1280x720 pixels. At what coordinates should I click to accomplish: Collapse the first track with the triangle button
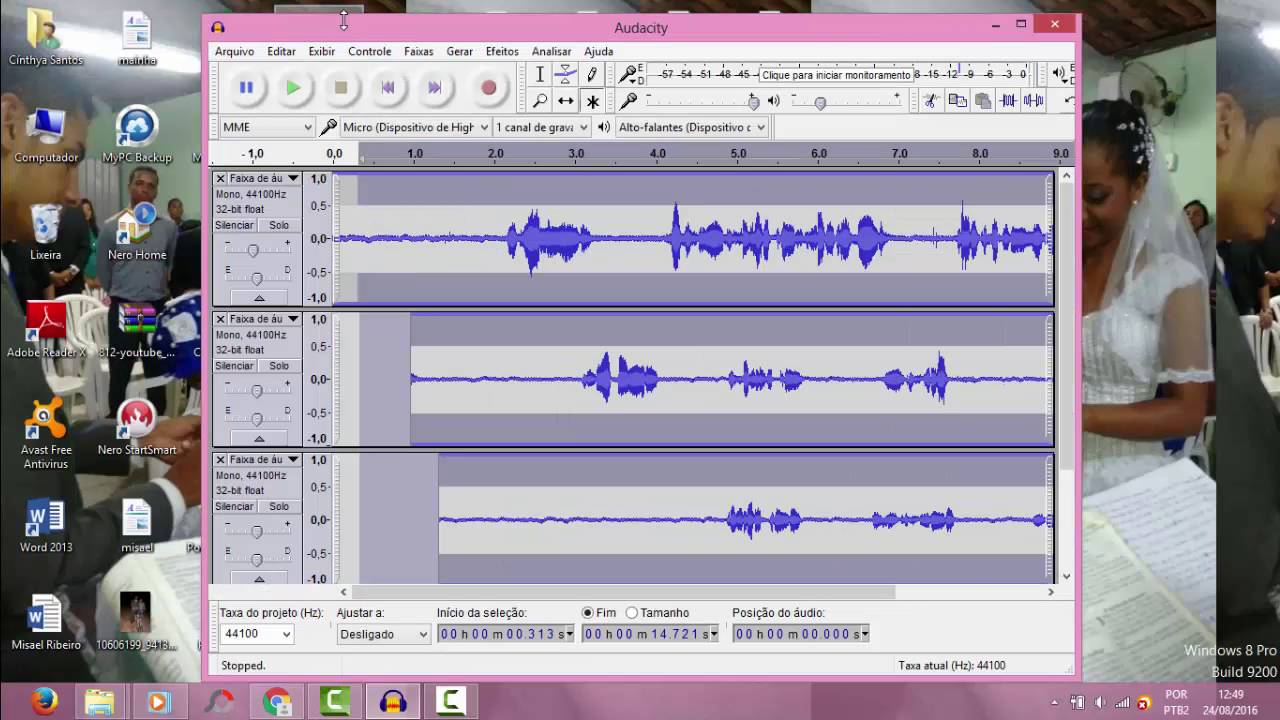point(258,298)
